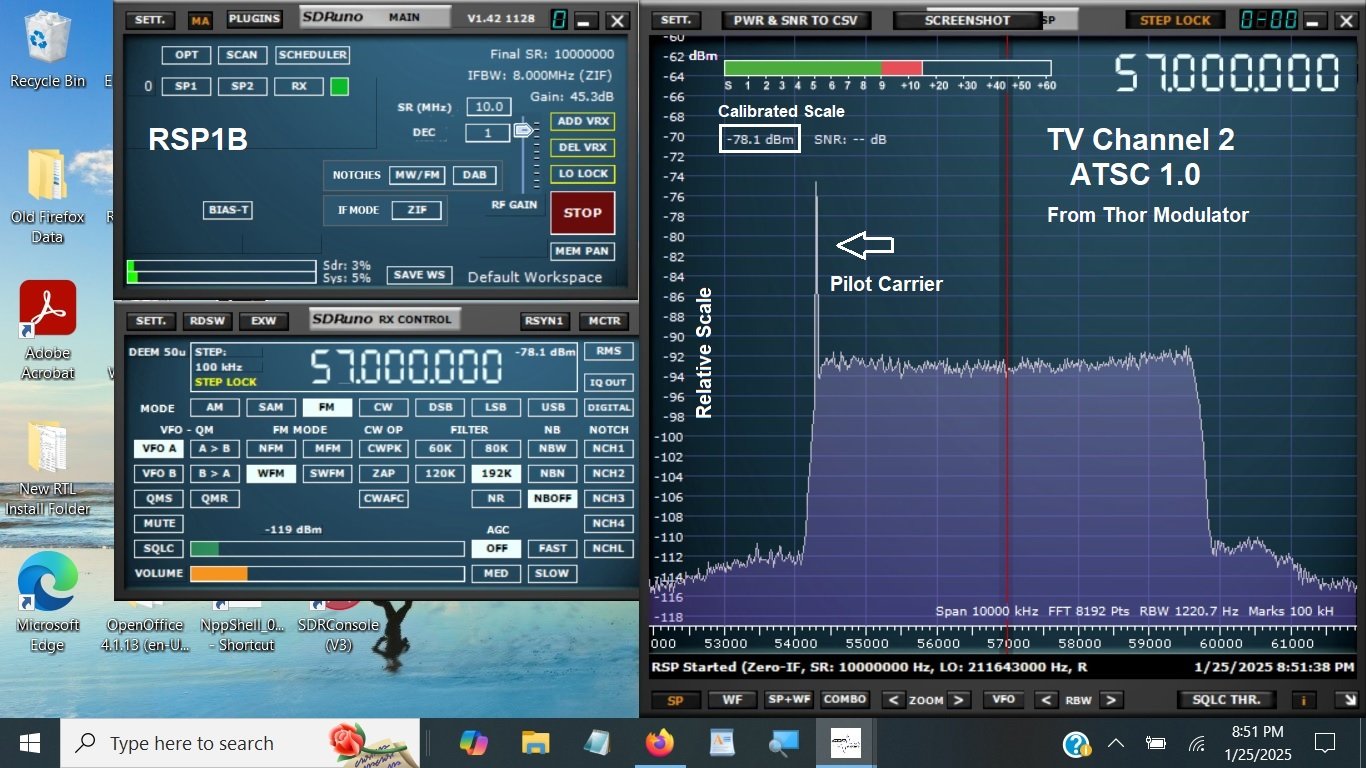Open Windows Start menu
Image resolution: width=1366 pixels, height=768 pixels.
coord(30,743)
